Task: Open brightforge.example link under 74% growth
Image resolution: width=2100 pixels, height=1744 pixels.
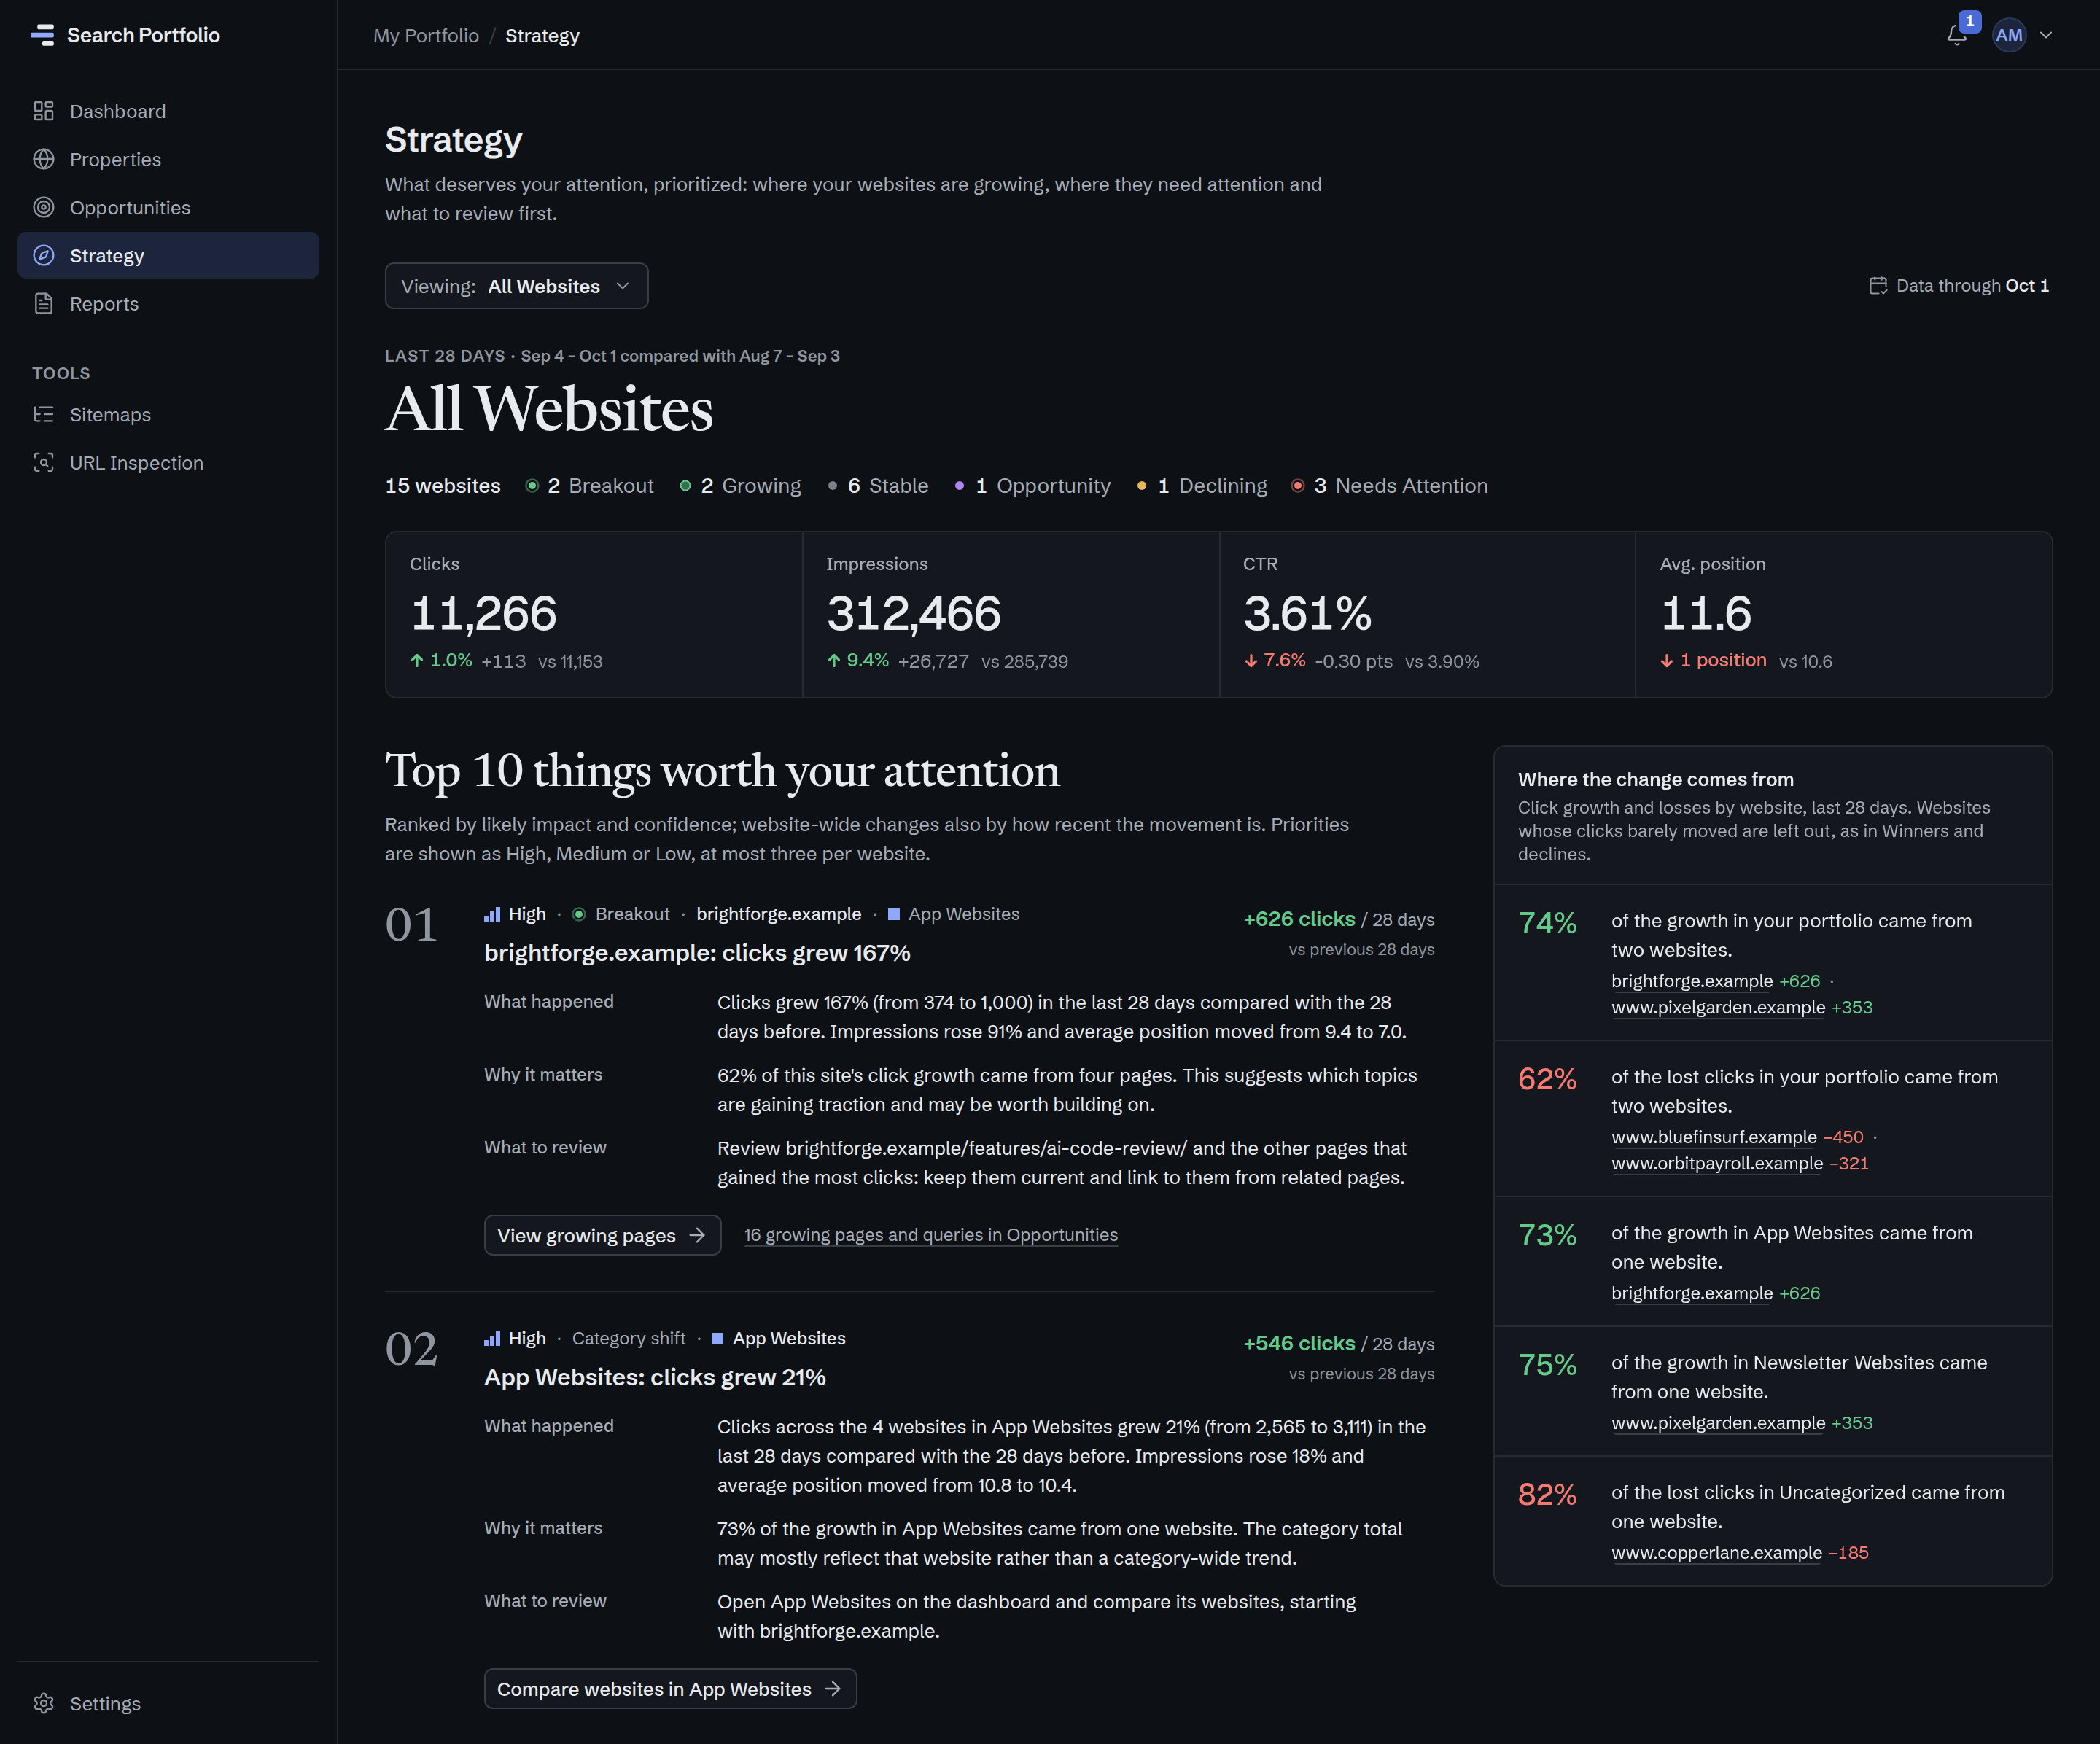Action: click(1691, 981)
